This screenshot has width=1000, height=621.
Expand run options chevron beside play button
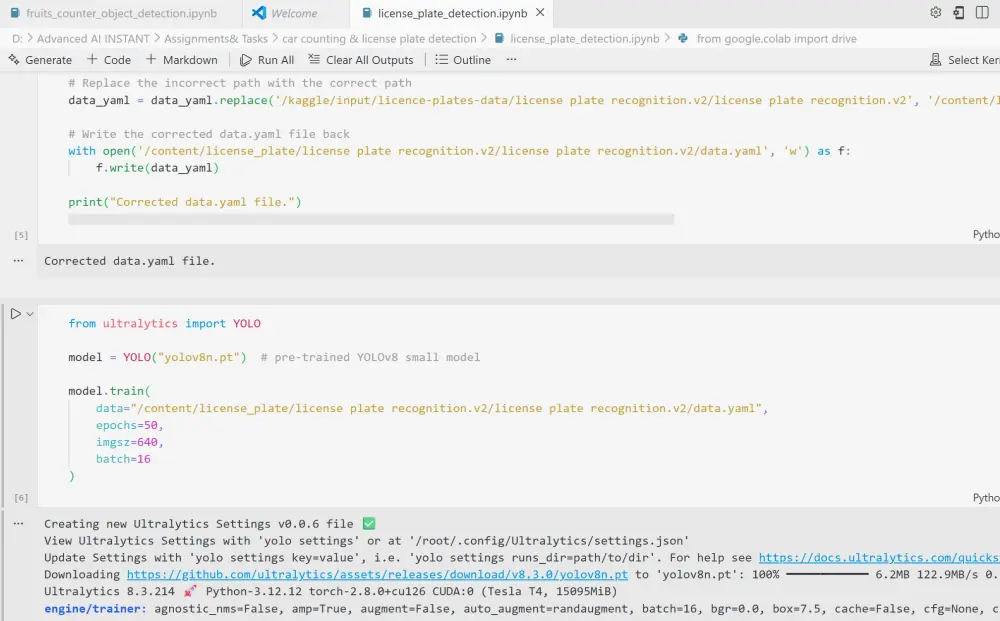30,314
